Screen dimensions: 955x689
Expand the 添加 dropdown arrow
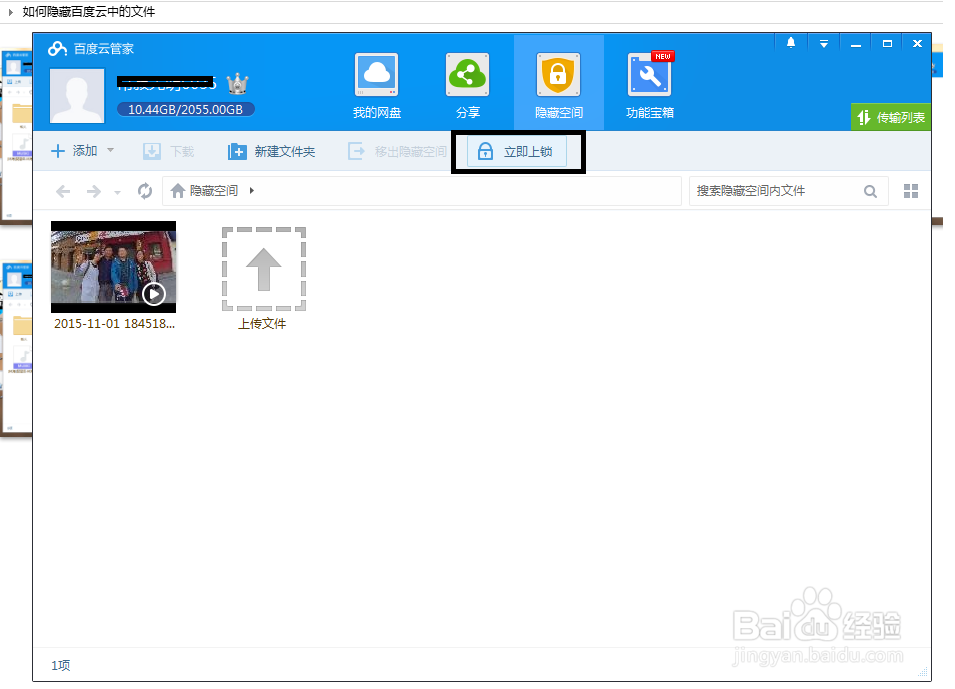[110, 150]
